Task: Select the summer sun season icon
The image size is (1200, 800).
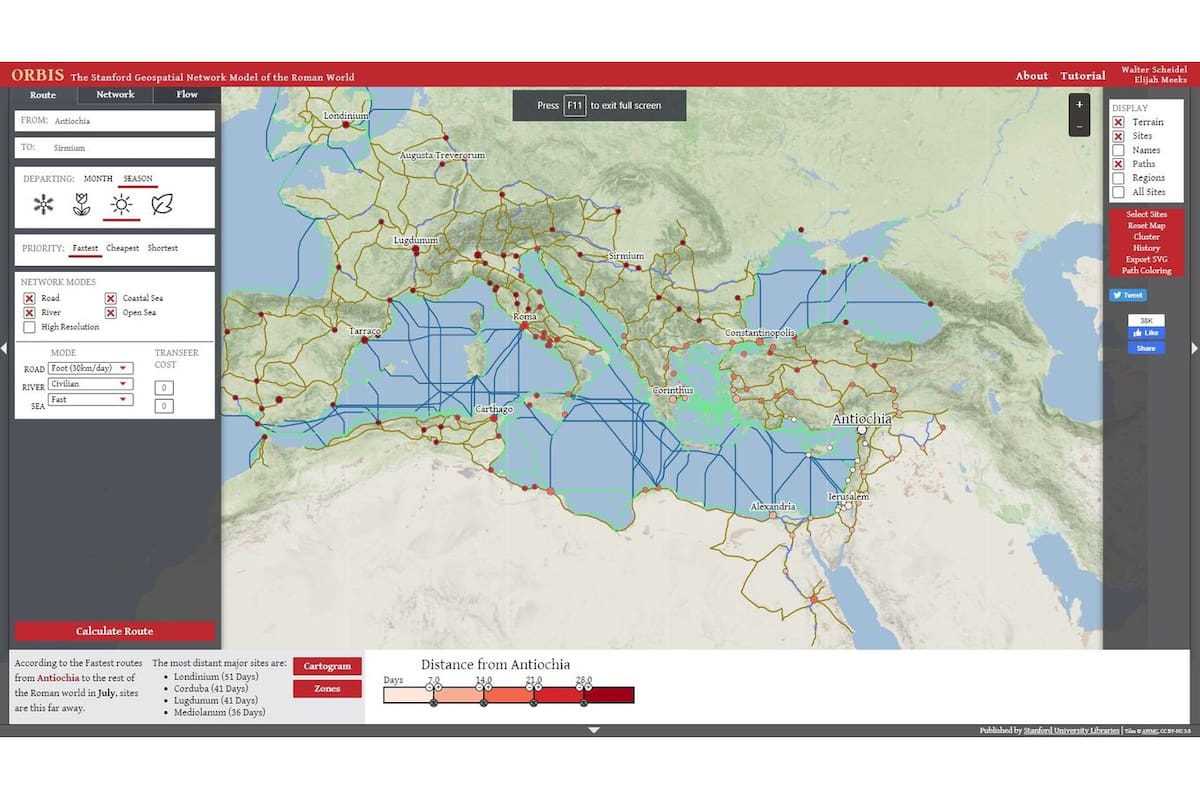Action: coord(121,205)
